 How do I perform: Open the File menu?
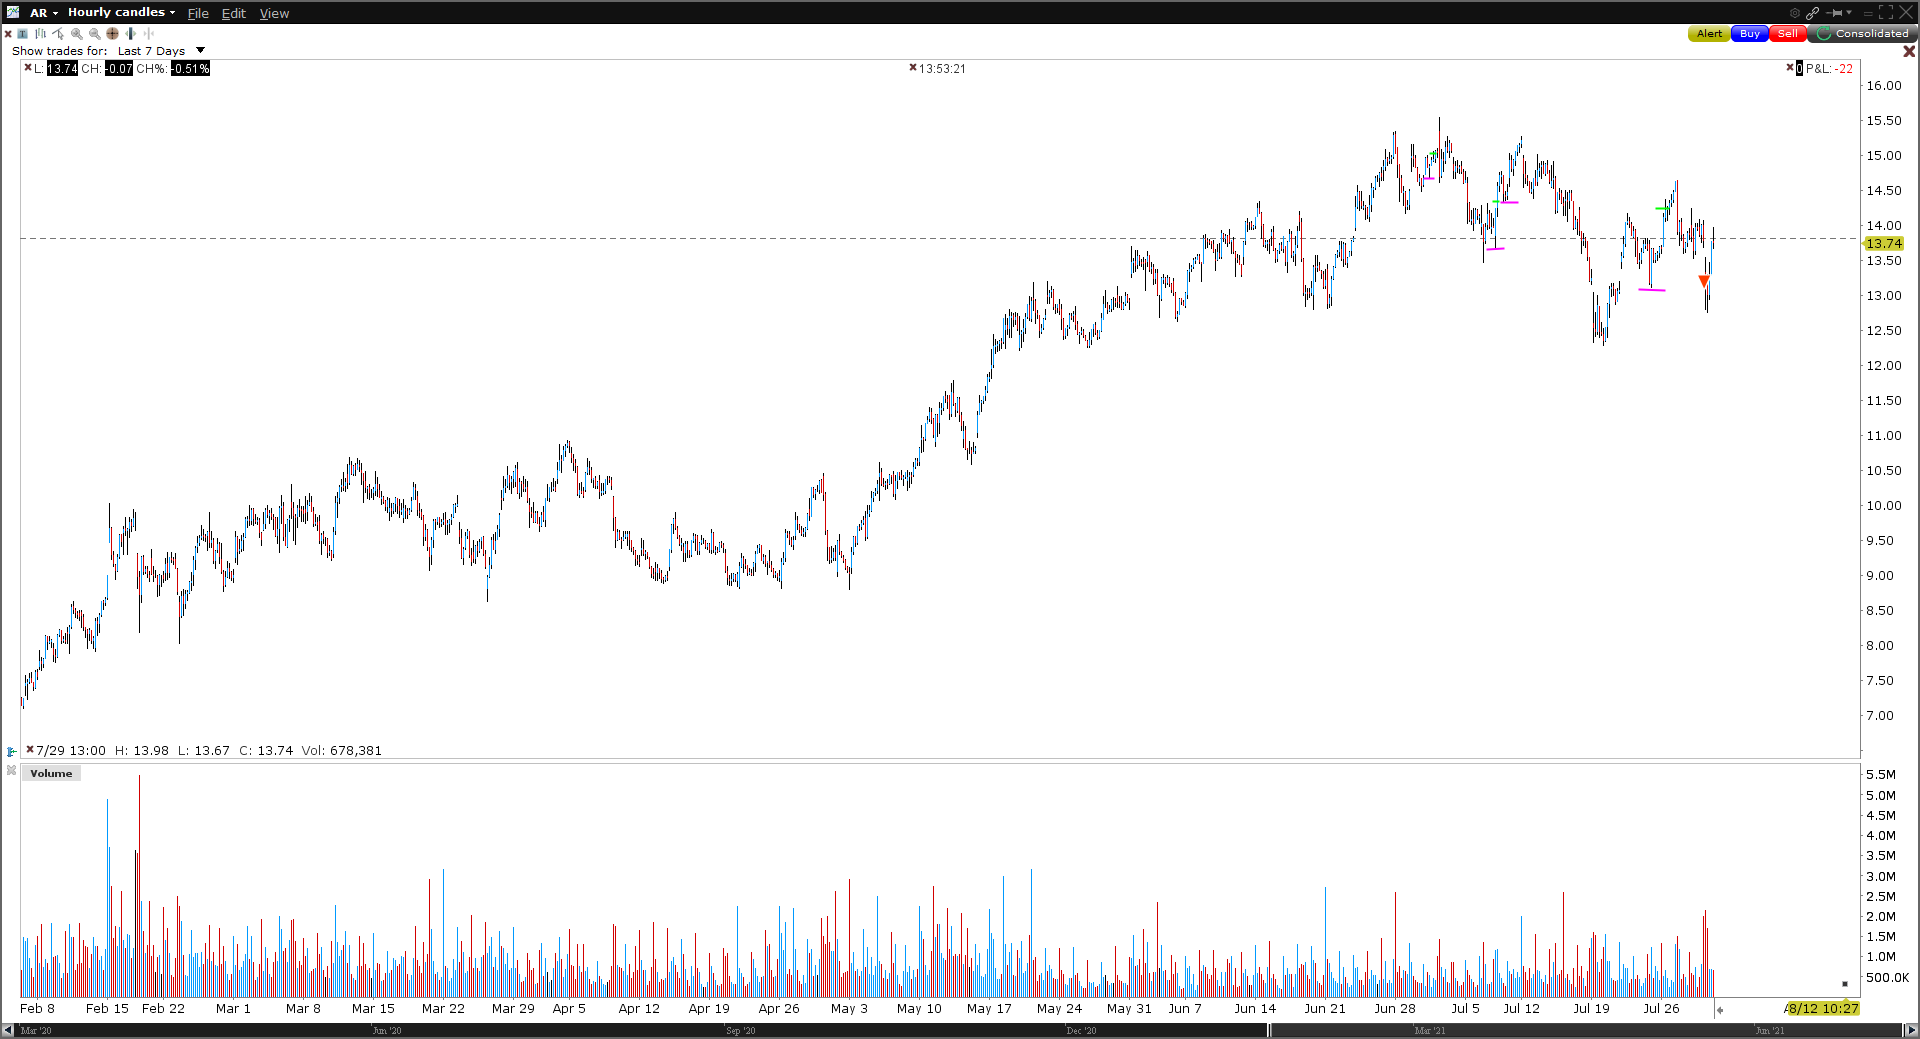click(x=198, y=13)
